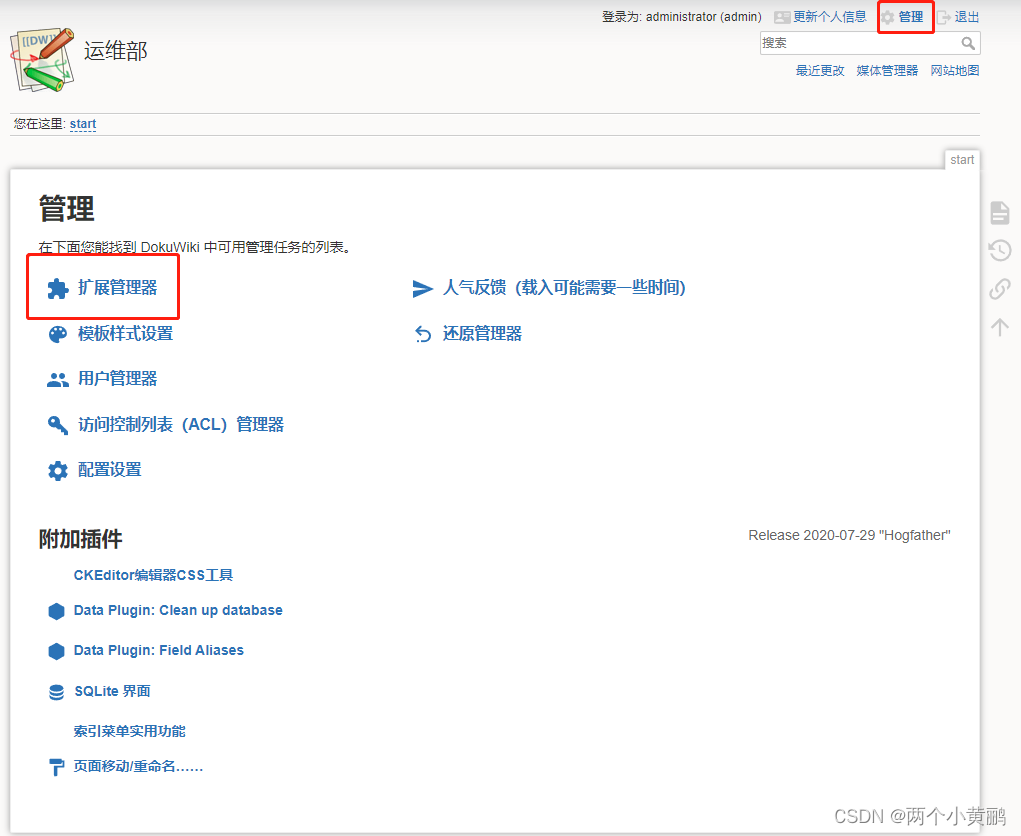1021x836 pixels.
Task: Click the show-page document icon in sidebar
Action: pyautogui.click(x=1000, y=212)
